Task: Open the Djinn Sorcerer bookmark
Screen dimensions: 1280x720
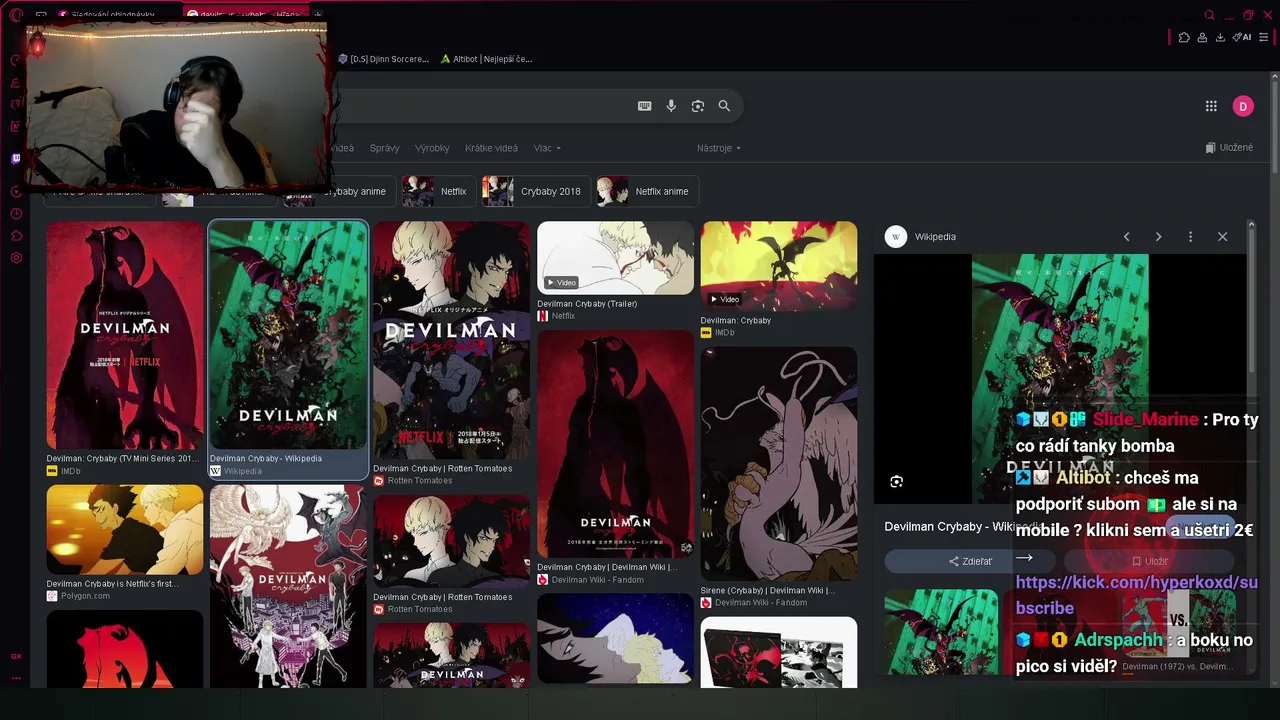Action: tap(384, 59)
